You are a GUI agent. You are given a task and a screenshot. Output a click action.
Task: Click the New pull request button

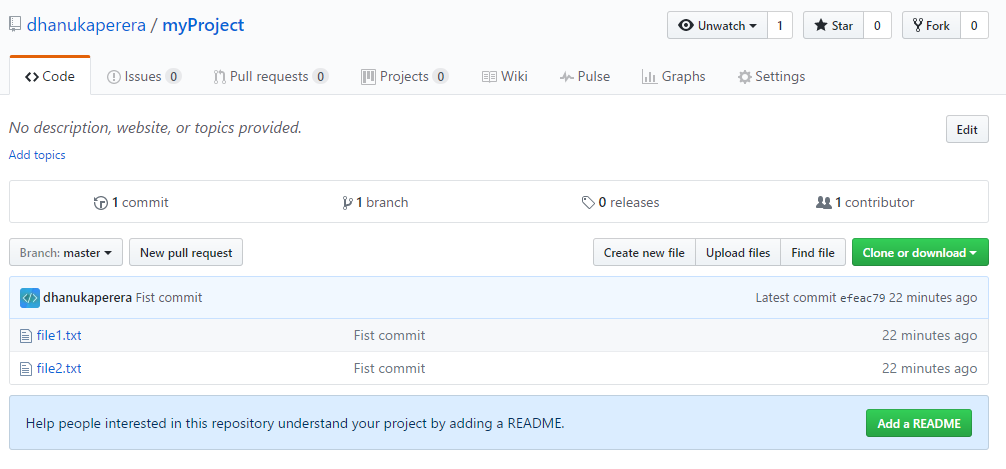[186, 253]
